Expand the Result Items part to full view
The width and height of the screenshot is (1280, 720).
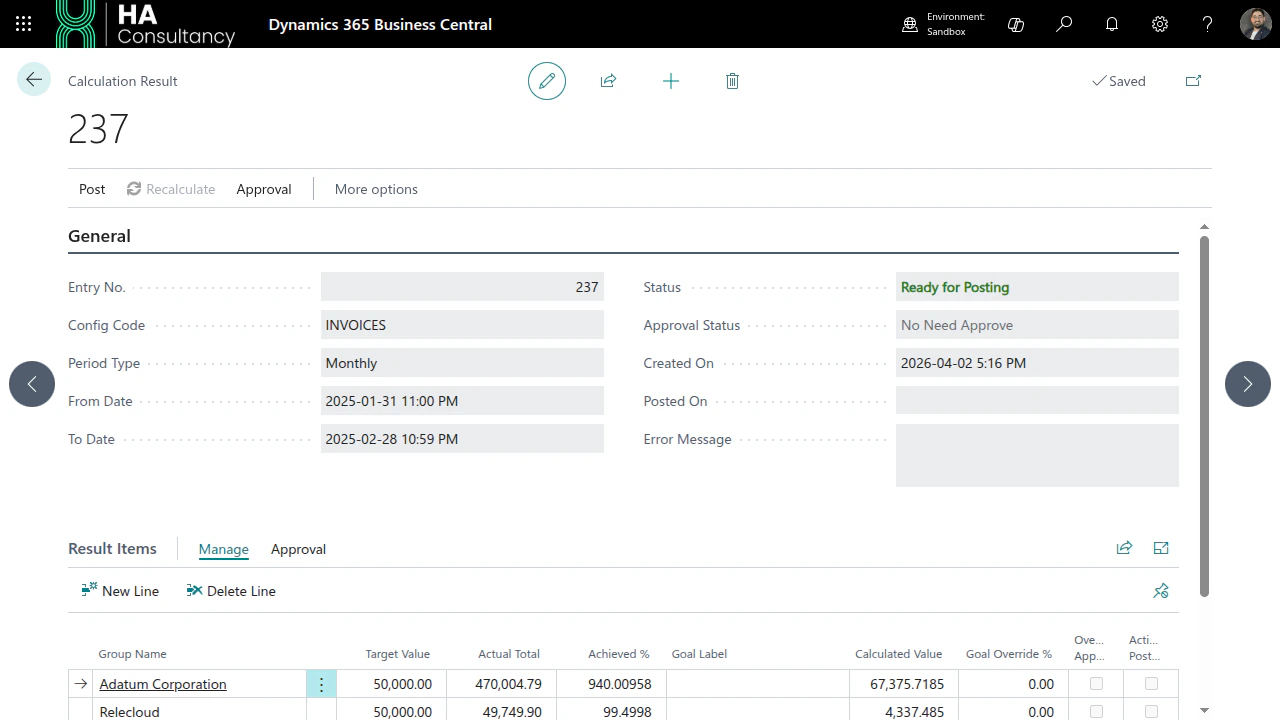[1161, 548]
